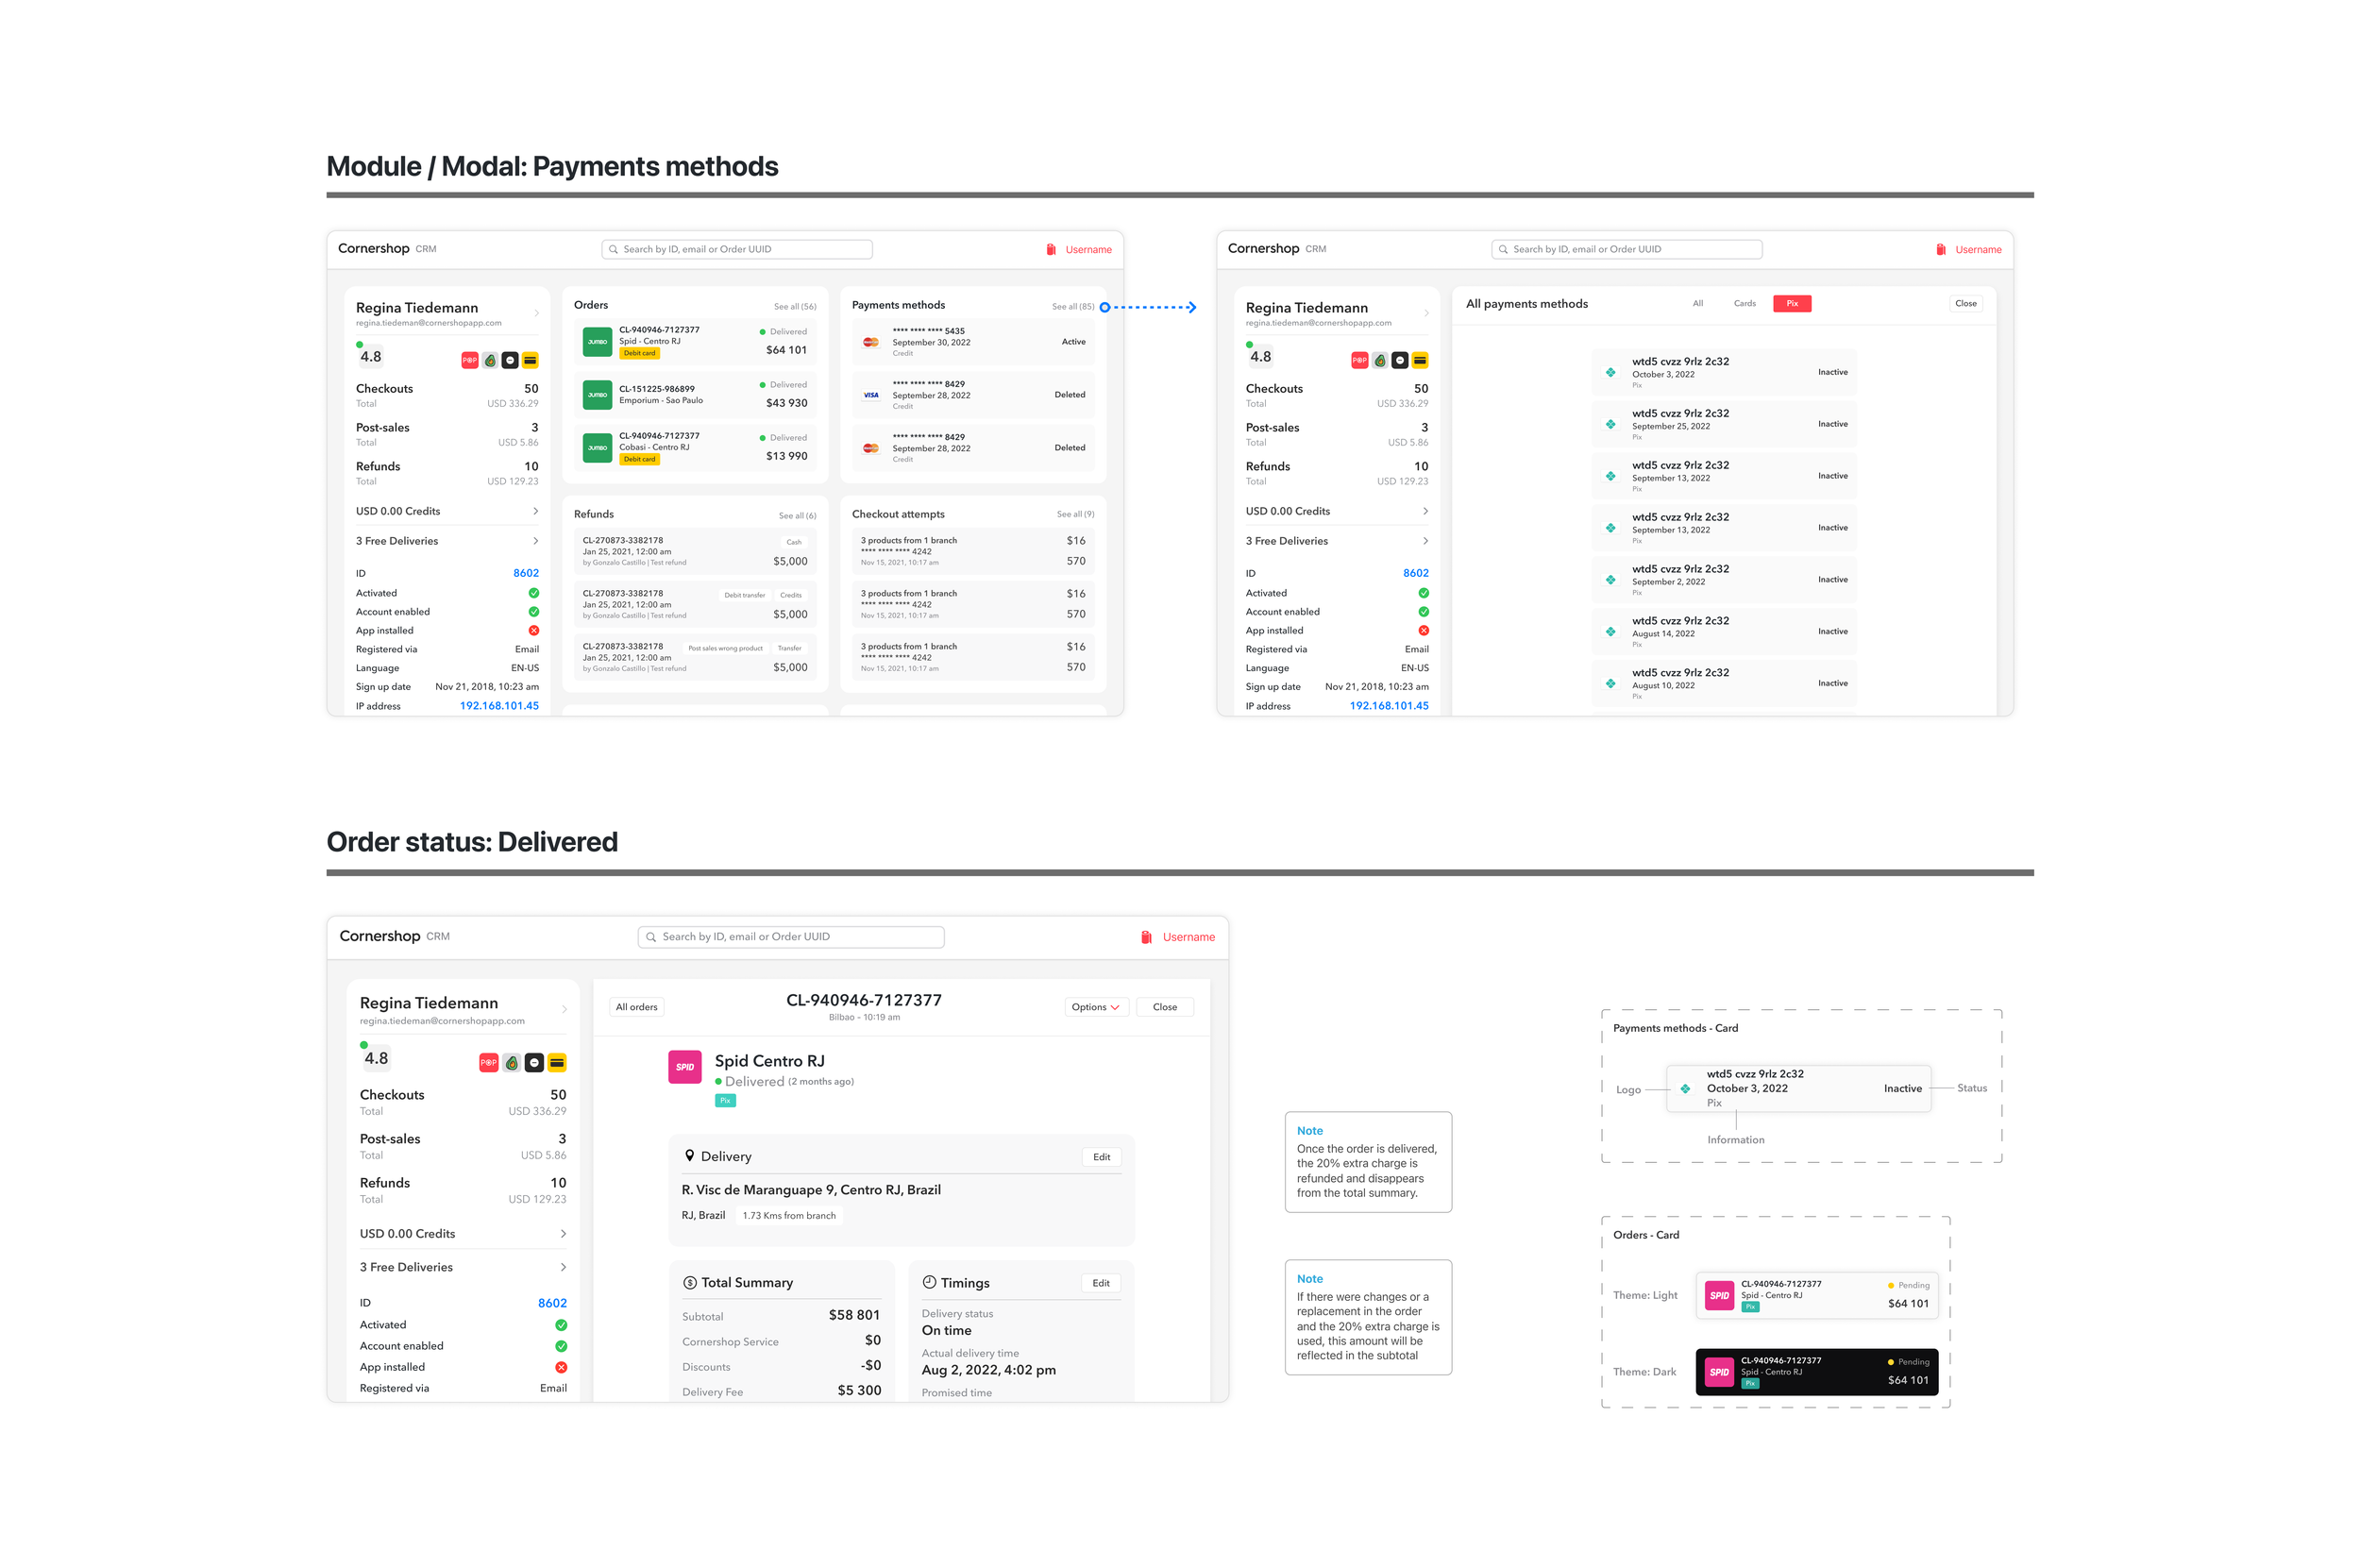This screenshot has width=2360, height=1568.
Task: Click Mastercard icon for card ending 5435
Action: [x=870, y=342]
